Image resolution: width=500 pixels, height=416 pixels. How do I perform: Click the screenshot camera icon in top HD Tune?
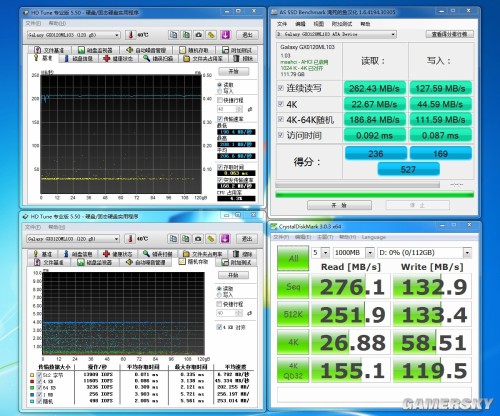[x=199, y=35]
